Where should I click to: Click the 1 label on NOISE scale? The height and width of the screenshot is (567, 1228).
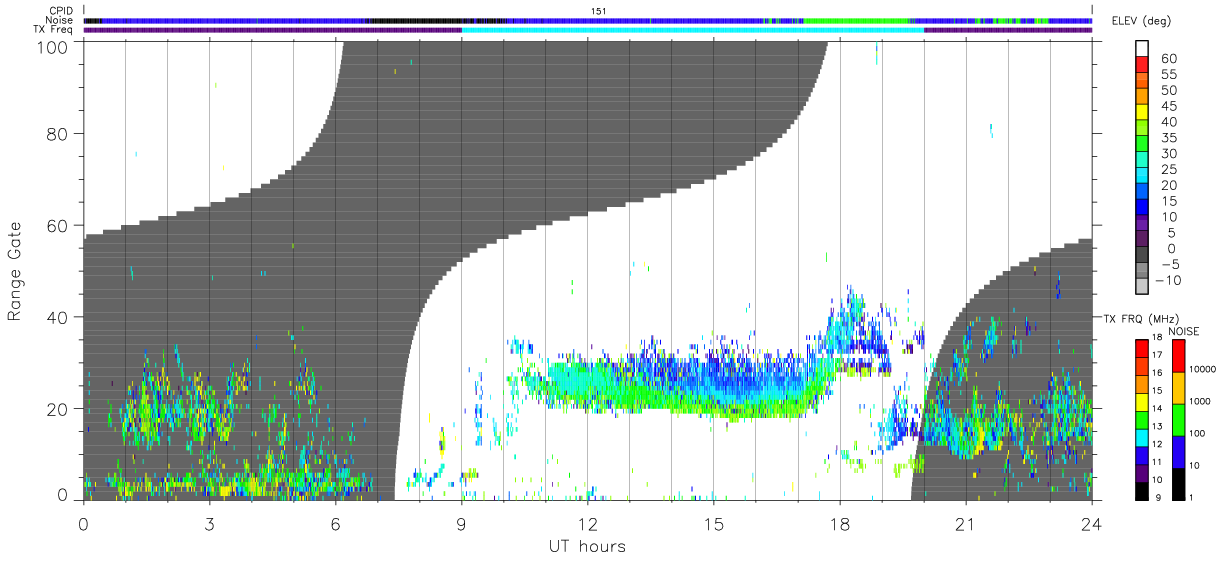(1193, 497)
